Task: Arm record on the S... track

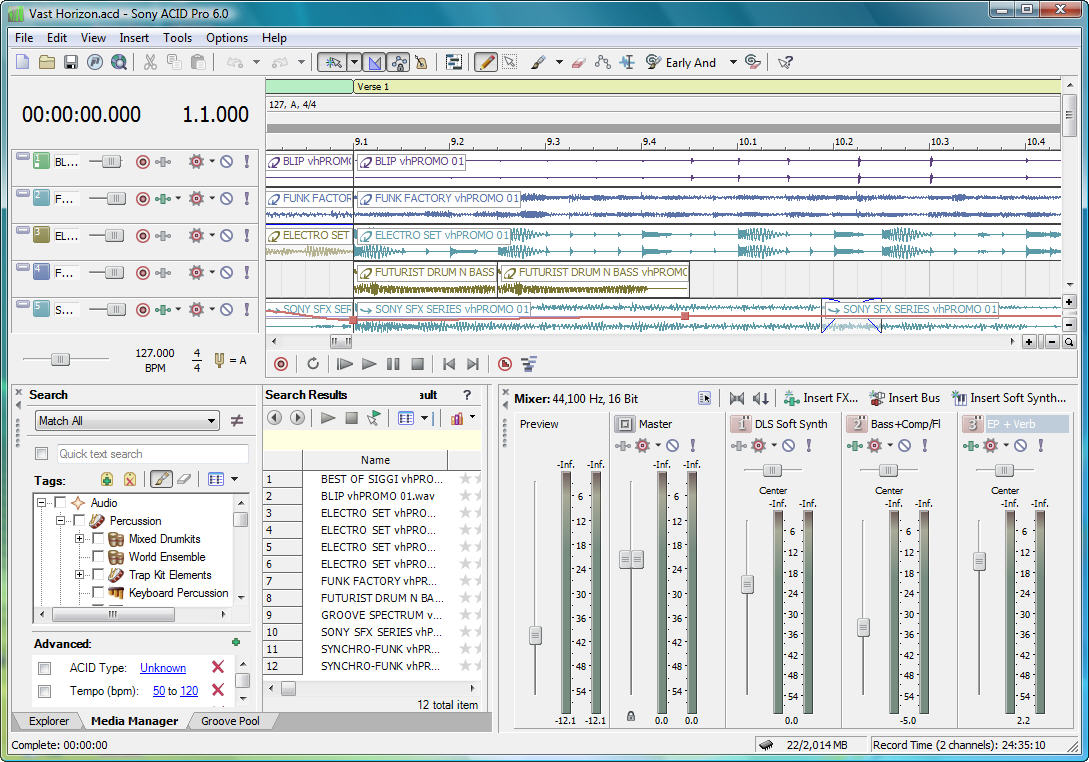Action: 142,310
